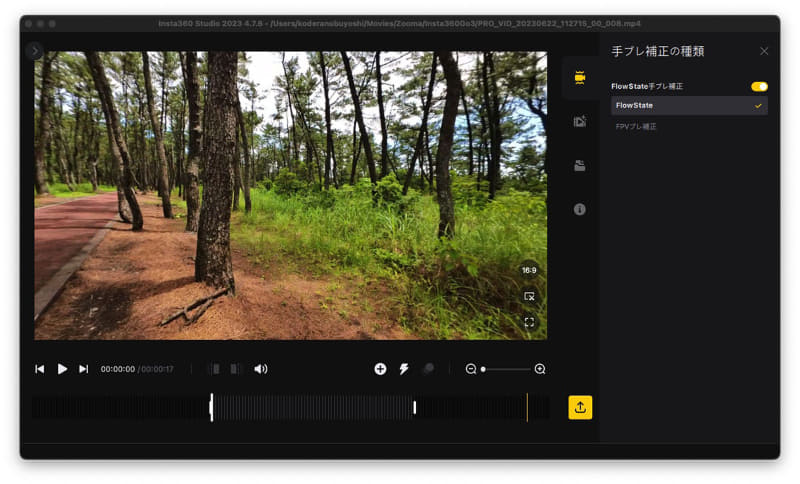Click the timeline zoom slider handle

pos(483,369)
